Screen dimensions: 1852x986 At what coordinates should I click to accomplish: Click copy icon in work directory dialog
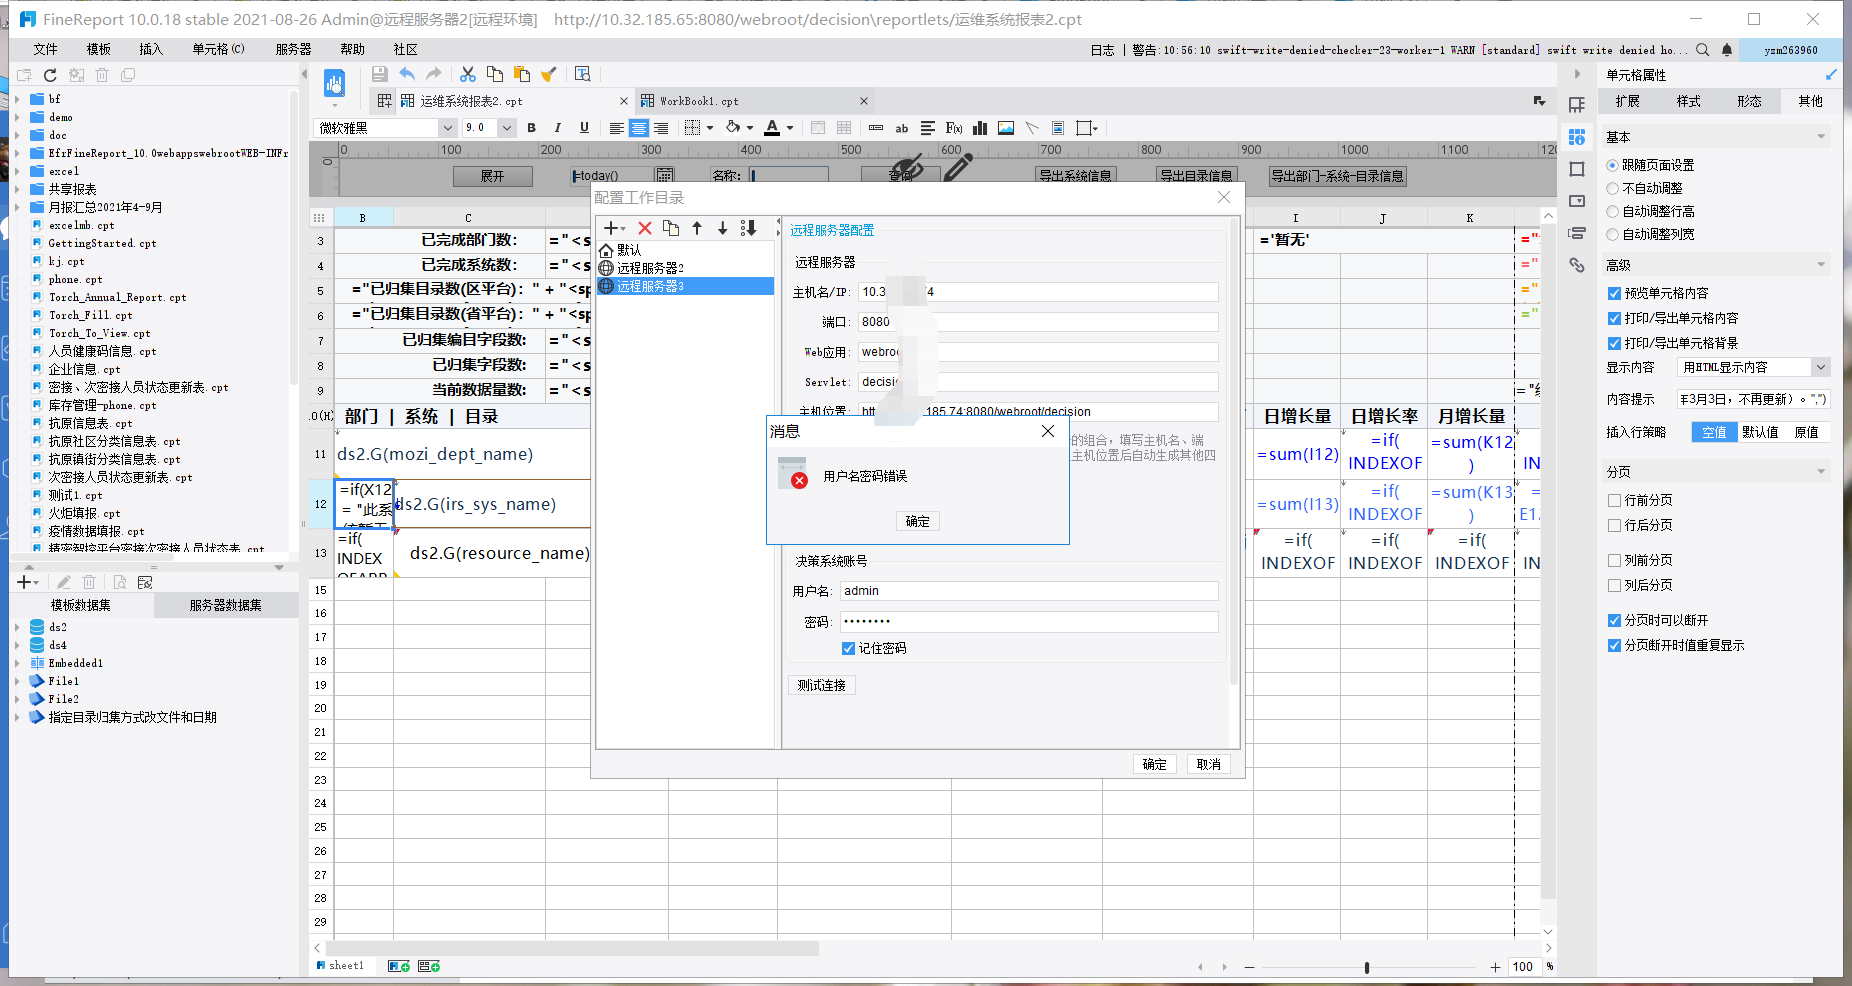671,228
